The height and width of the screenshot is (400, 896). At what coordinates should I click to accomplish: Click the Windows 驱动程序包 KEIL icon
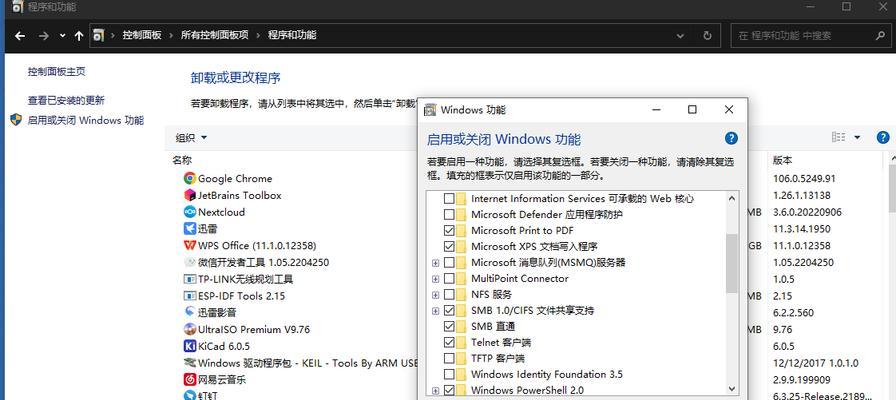click(x=190, y=363)
